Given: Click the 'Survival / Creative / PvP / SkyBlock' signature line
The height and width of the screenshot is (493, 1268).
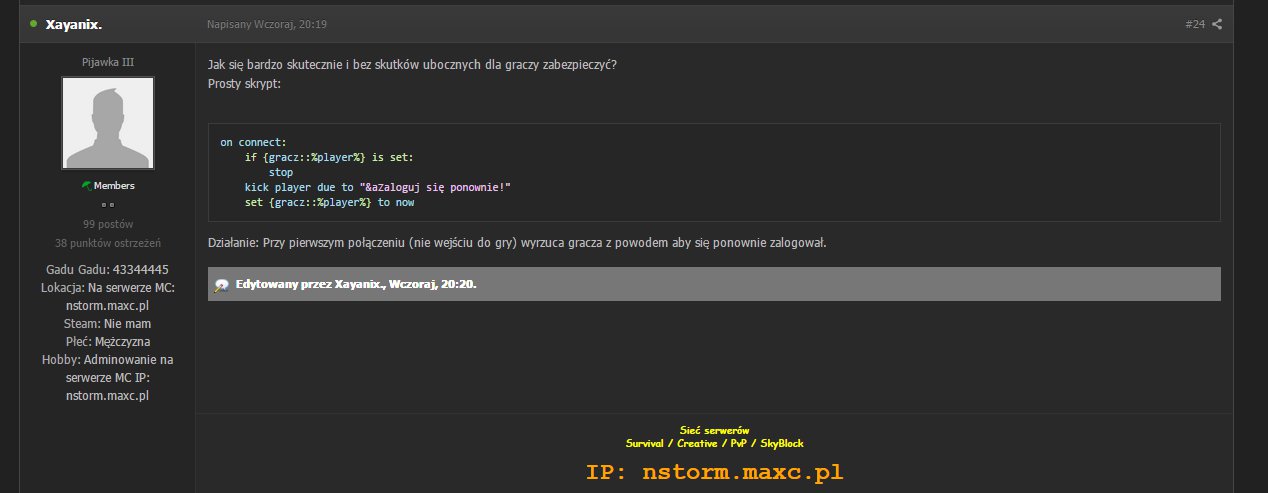Looking at the screenshot, I should 714,443.
